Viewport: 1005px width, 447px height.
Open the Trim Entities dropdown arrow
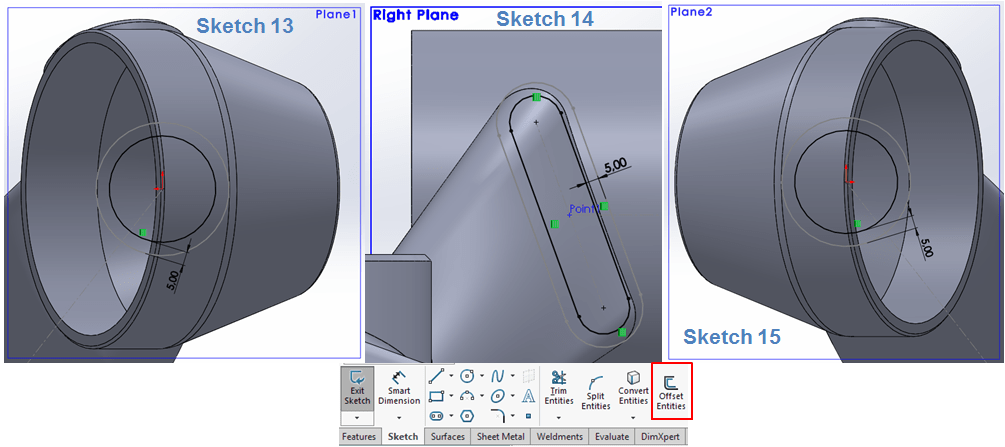click(559, 417)
